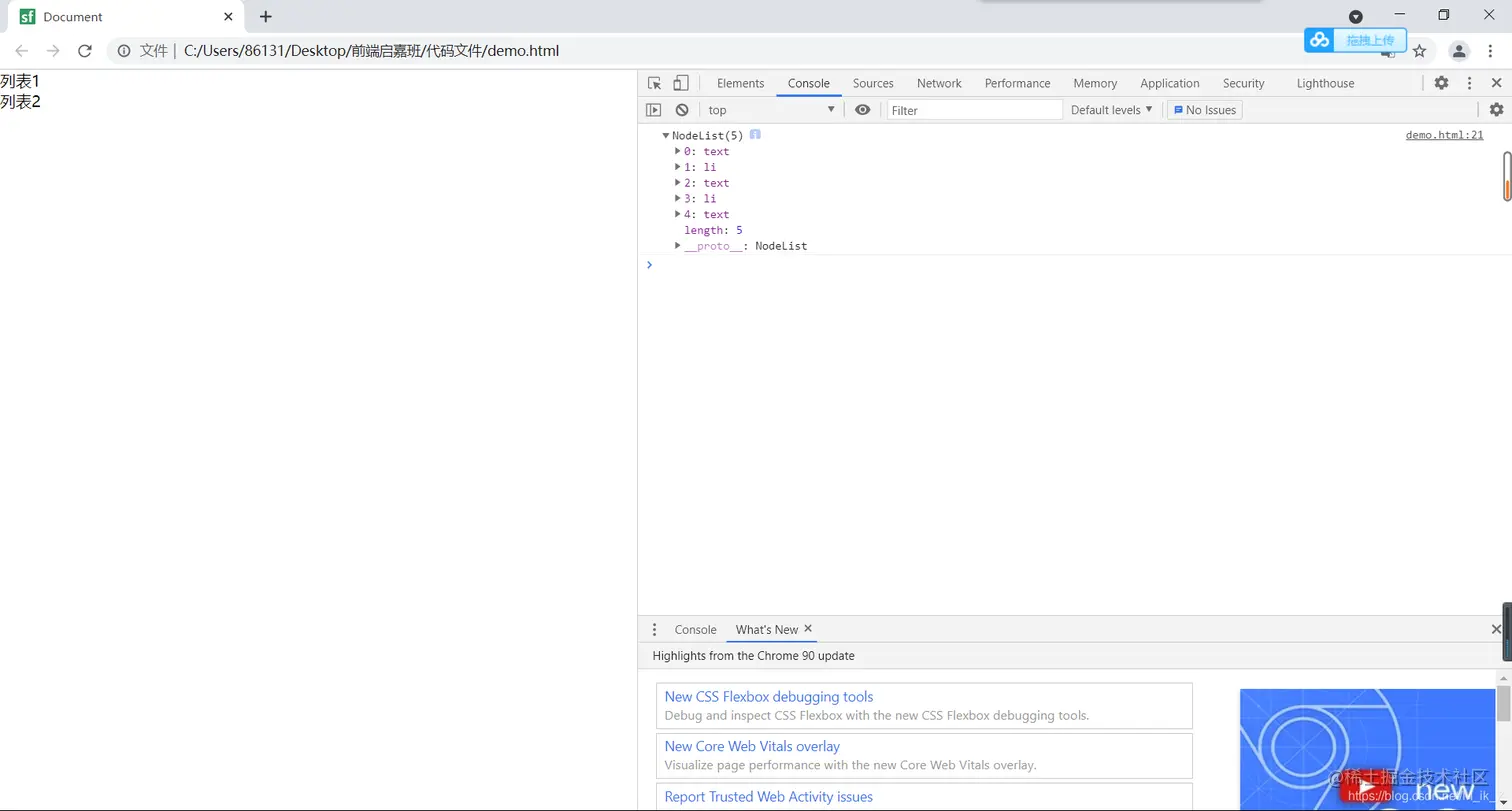Click the console output scrollbar thumb
The image size is (1512, 811).
[1507, 177]
